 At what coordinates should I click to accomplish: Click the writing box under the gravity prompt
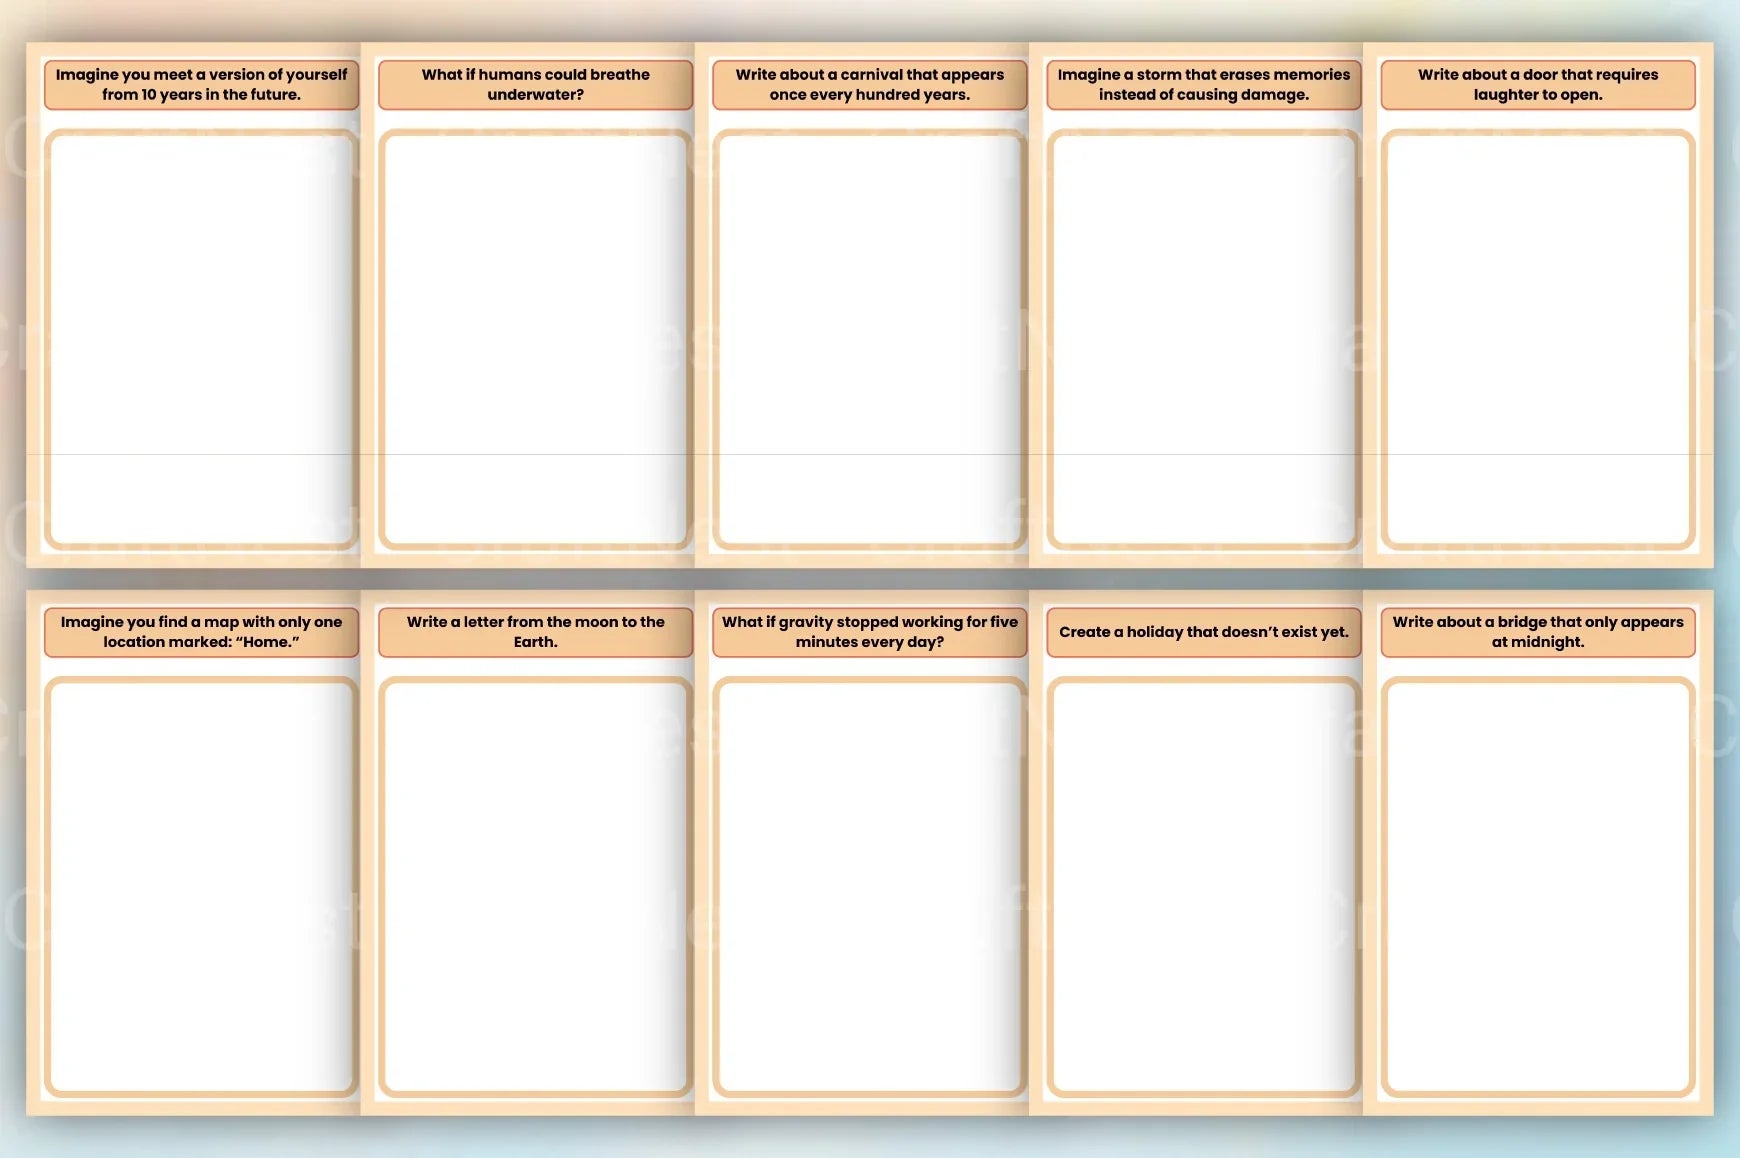coord(869,887)
